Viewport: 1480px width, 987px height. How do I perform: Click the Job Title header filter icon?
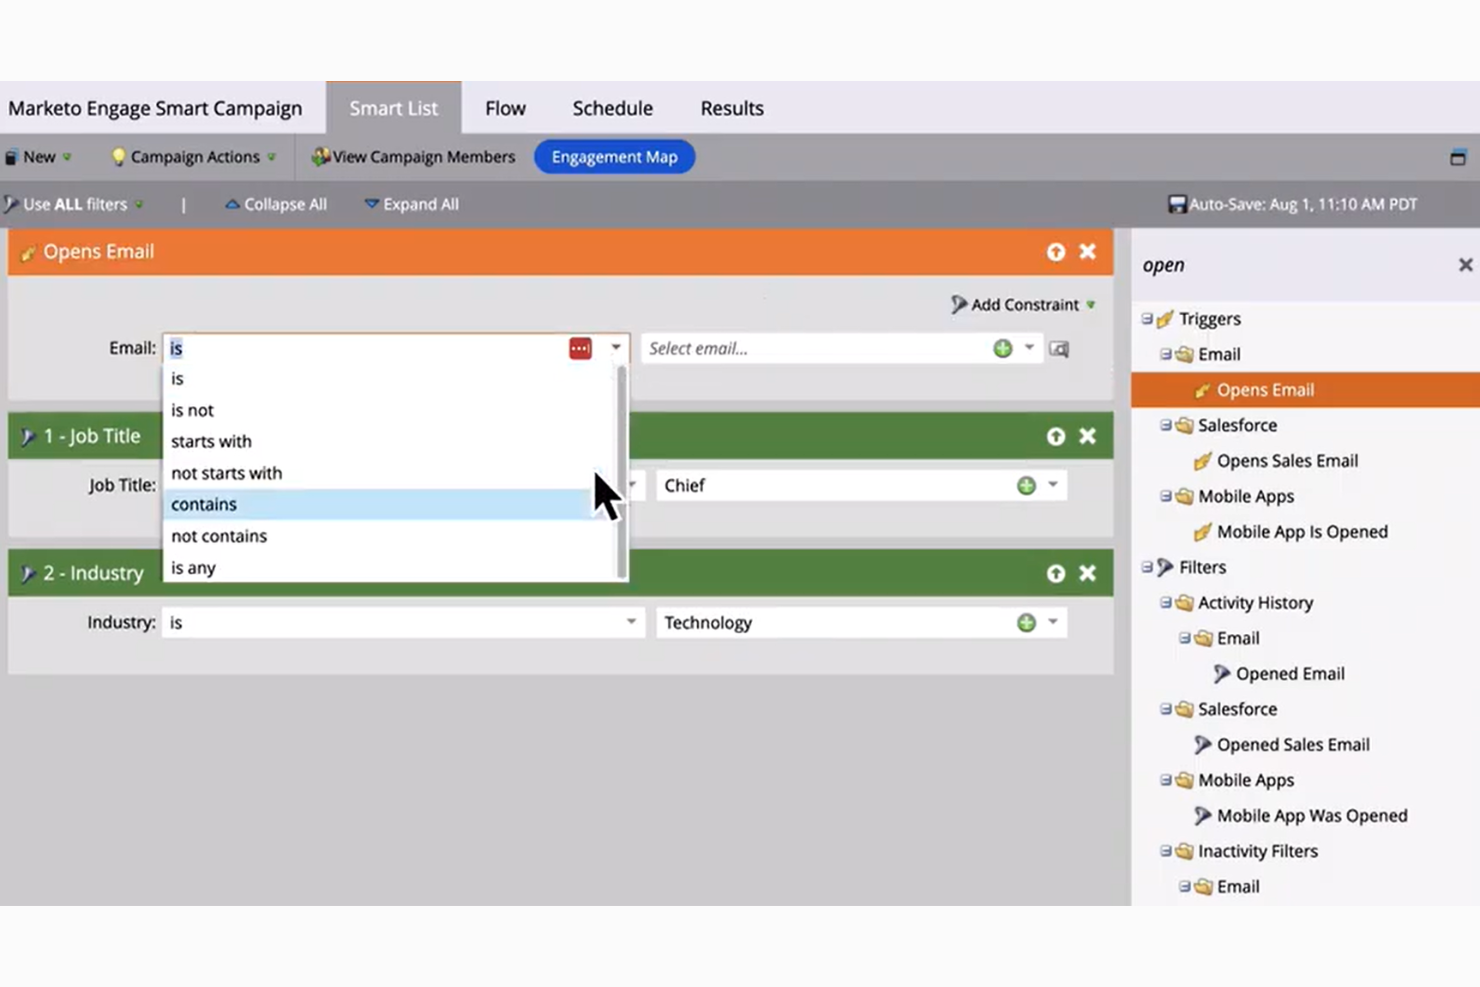click(x=28, y=437)
